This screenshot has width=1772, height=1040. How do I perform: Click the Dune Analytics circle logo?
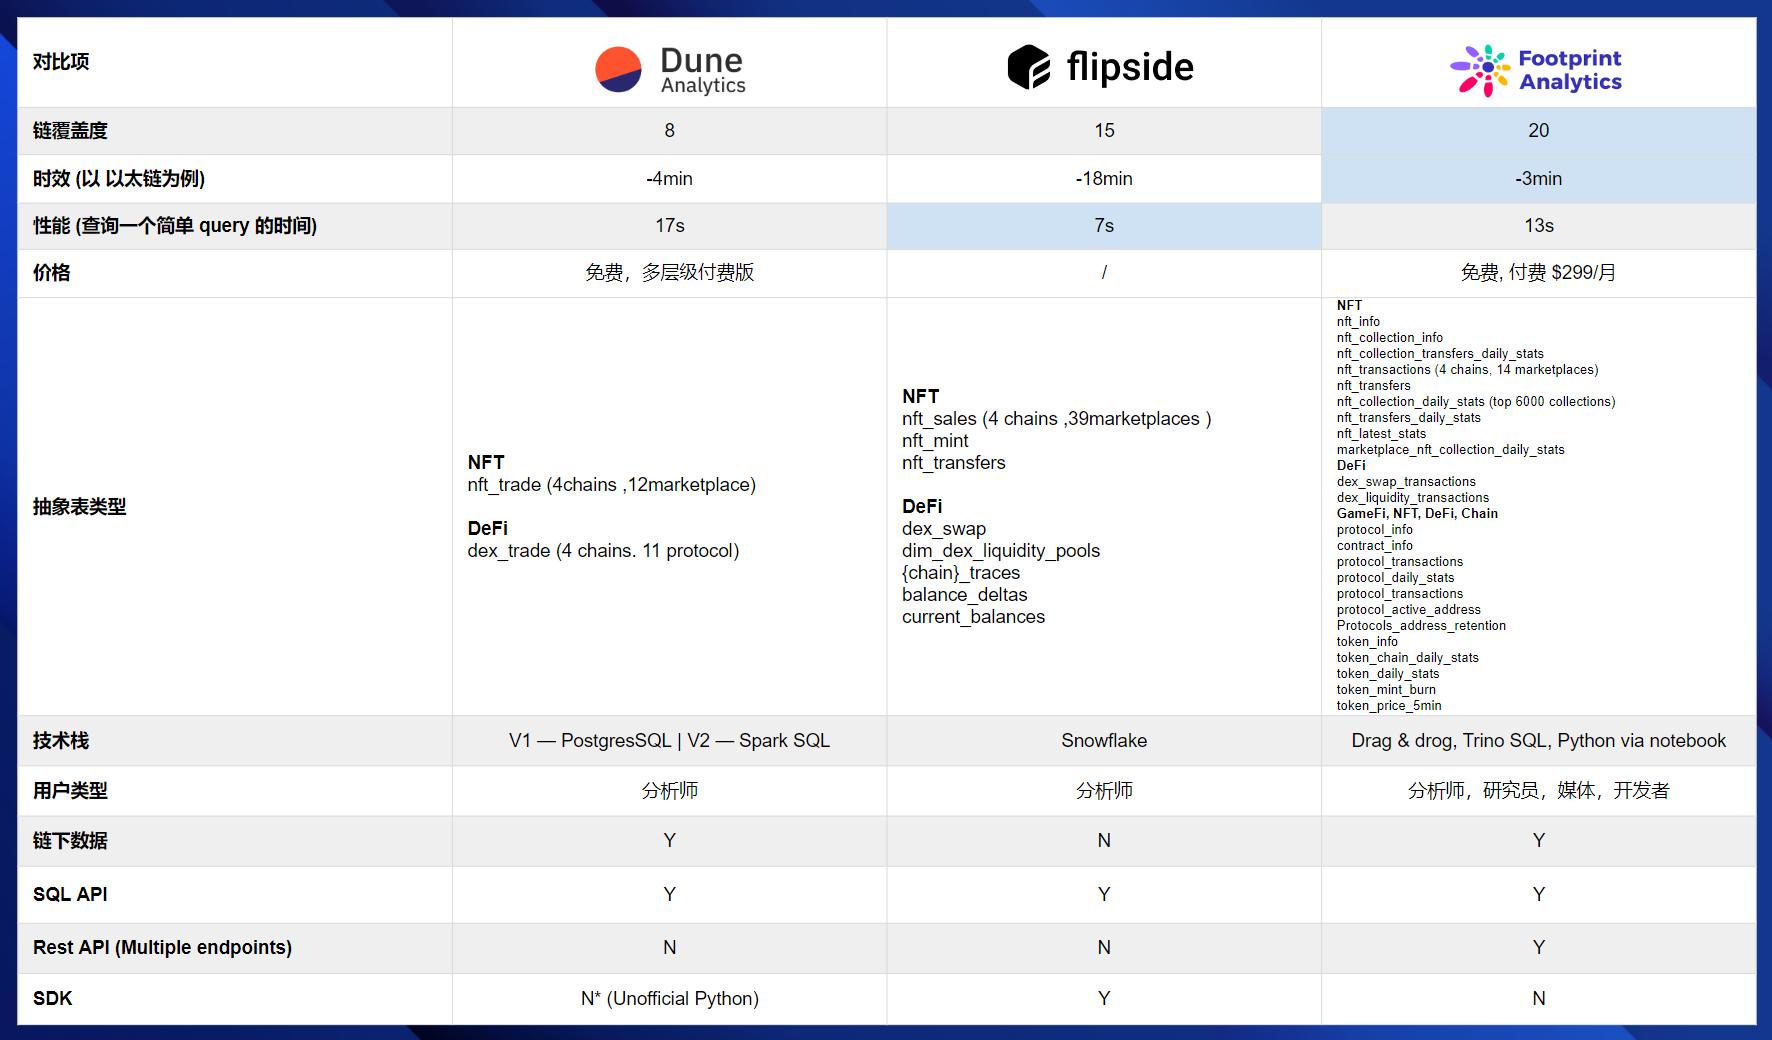[618, 70]
